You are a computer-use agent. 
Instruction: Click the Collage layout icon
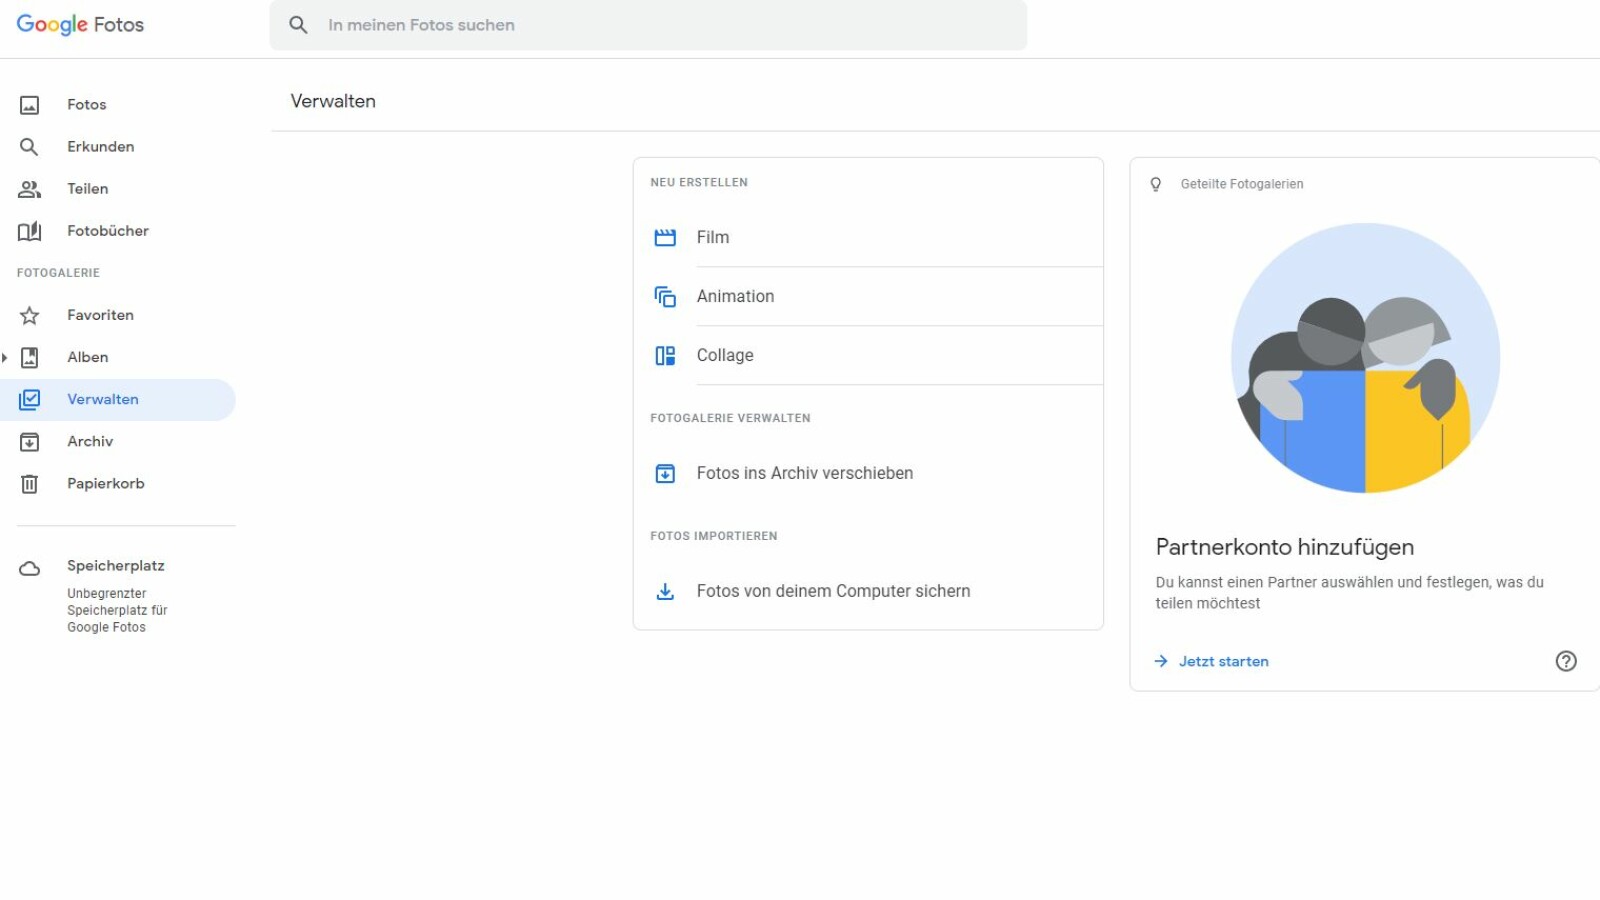click(665, 356)
